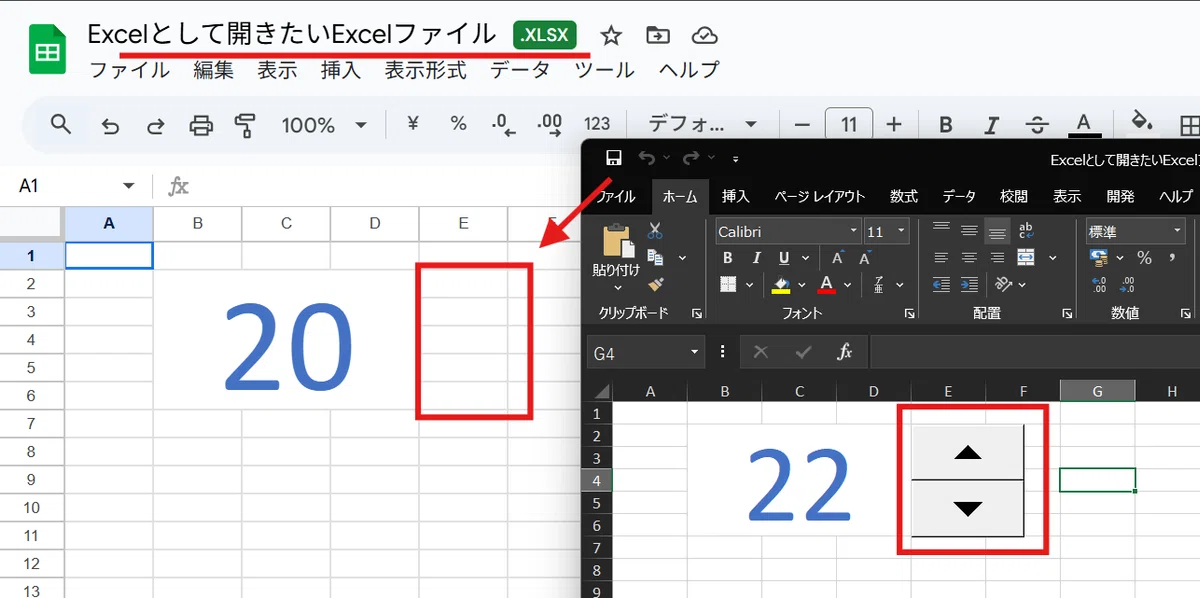Screen dimensions: 1200x598
Task: Increase font size in Excel ribbon
Action: 838,258
